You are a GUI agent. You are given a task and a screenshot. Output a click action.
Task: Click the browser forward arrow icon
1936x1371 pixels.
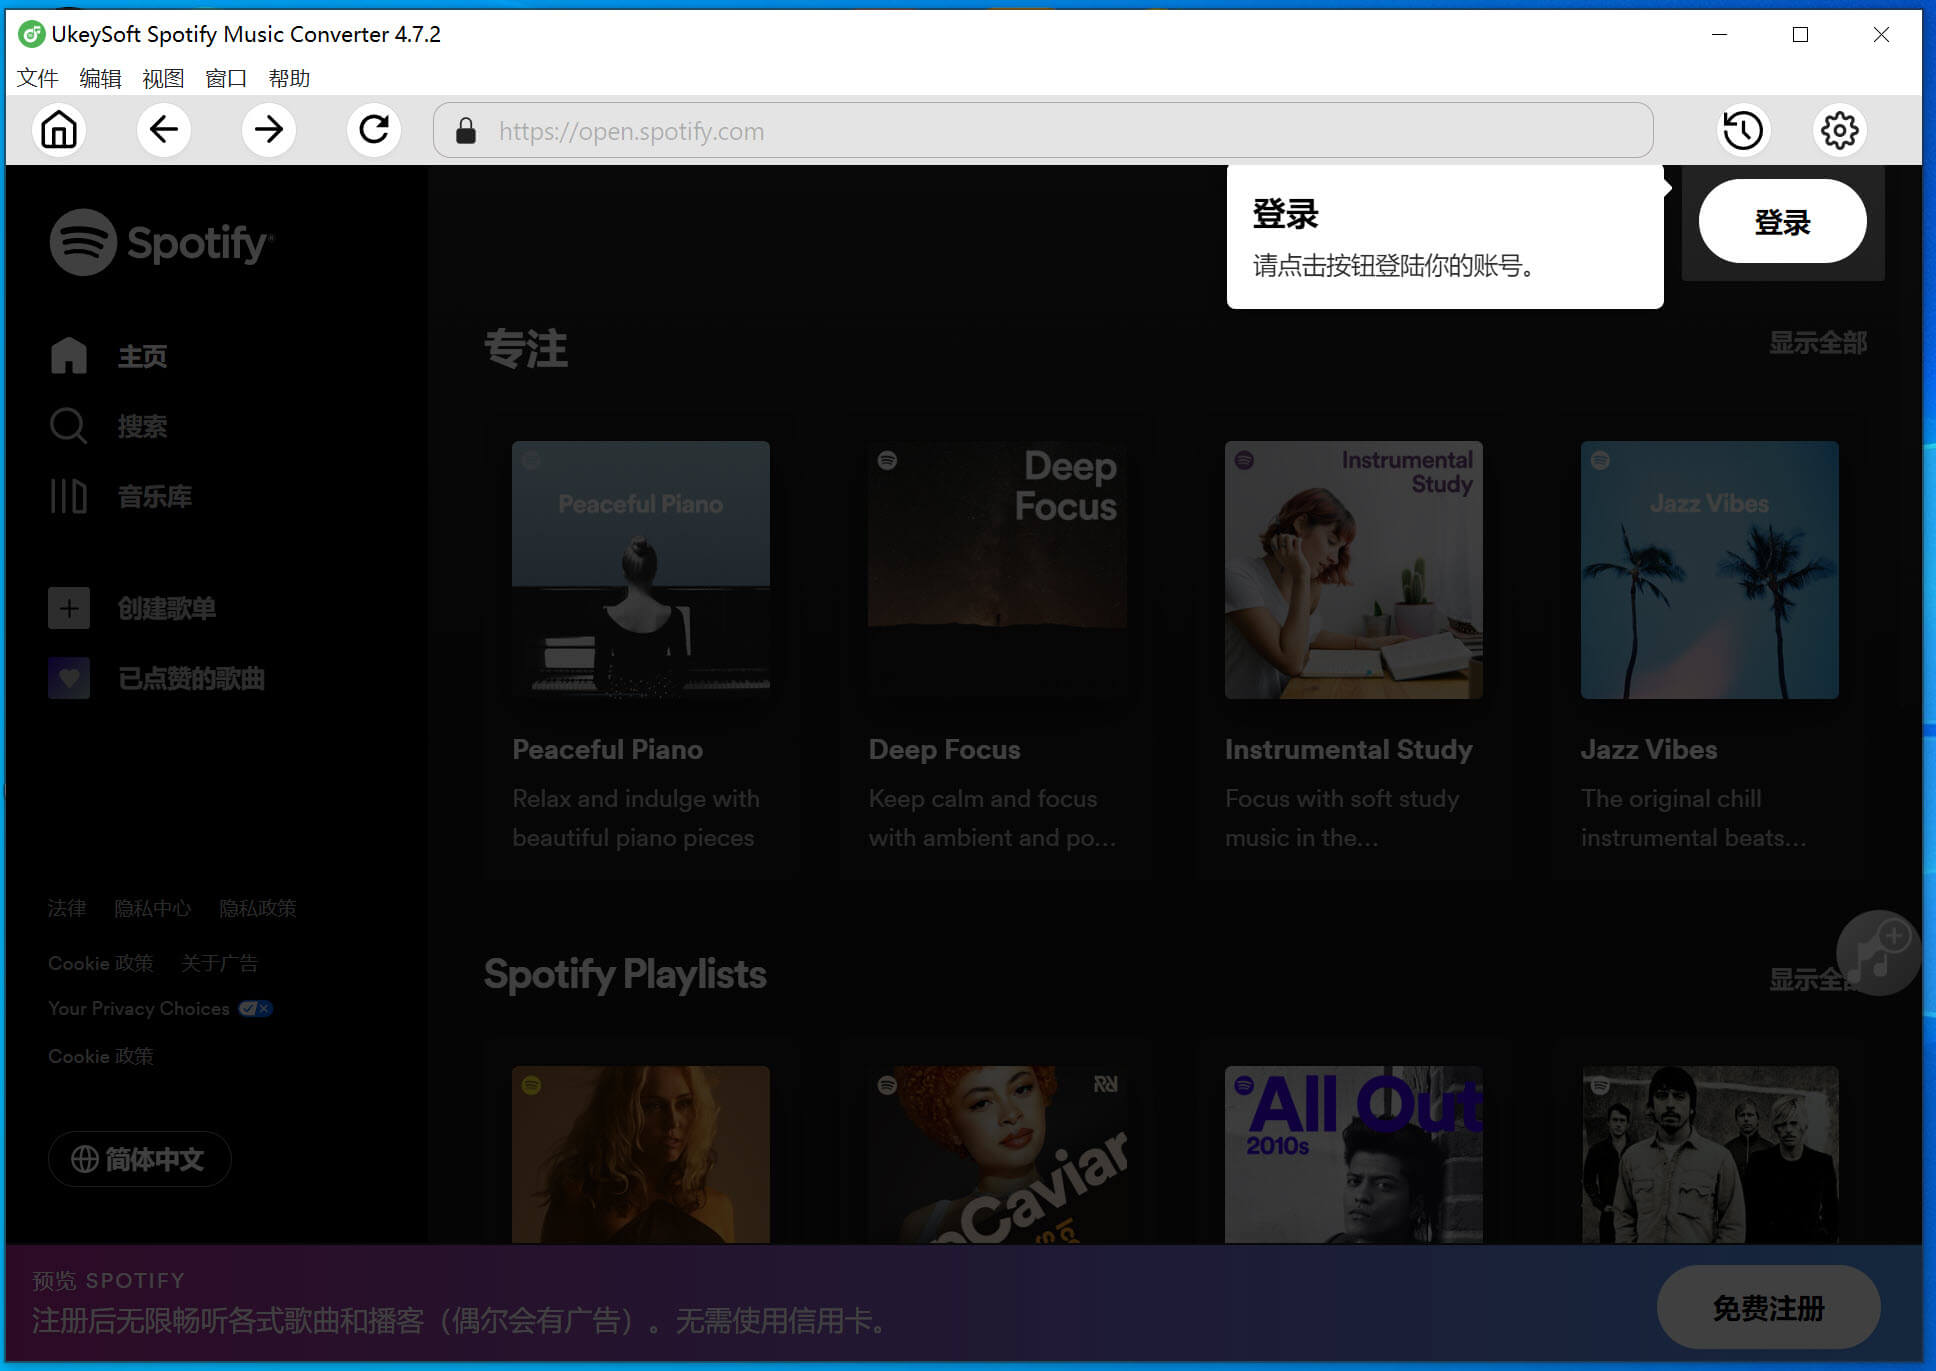[x=269, y=131]
